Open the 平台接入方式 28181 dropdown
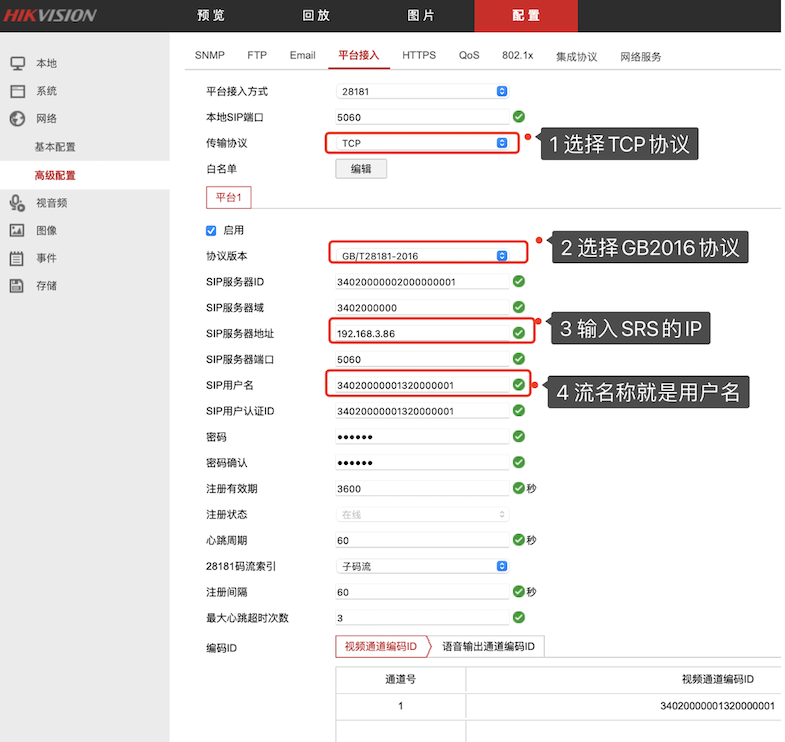This screenshot has width=785, height=742. (x=423, y=91)
